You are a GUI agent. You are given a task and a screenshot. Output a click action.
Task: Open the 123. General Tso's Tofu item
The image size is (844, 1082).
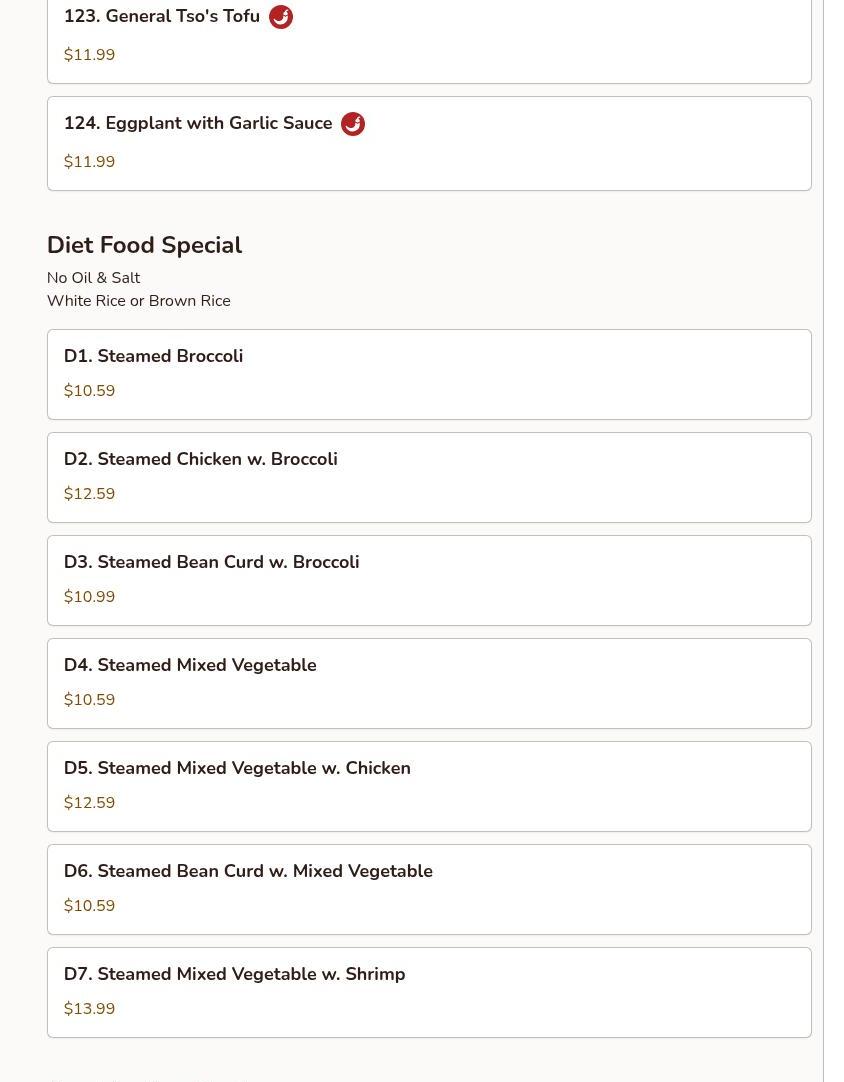(x=429, y=38)
